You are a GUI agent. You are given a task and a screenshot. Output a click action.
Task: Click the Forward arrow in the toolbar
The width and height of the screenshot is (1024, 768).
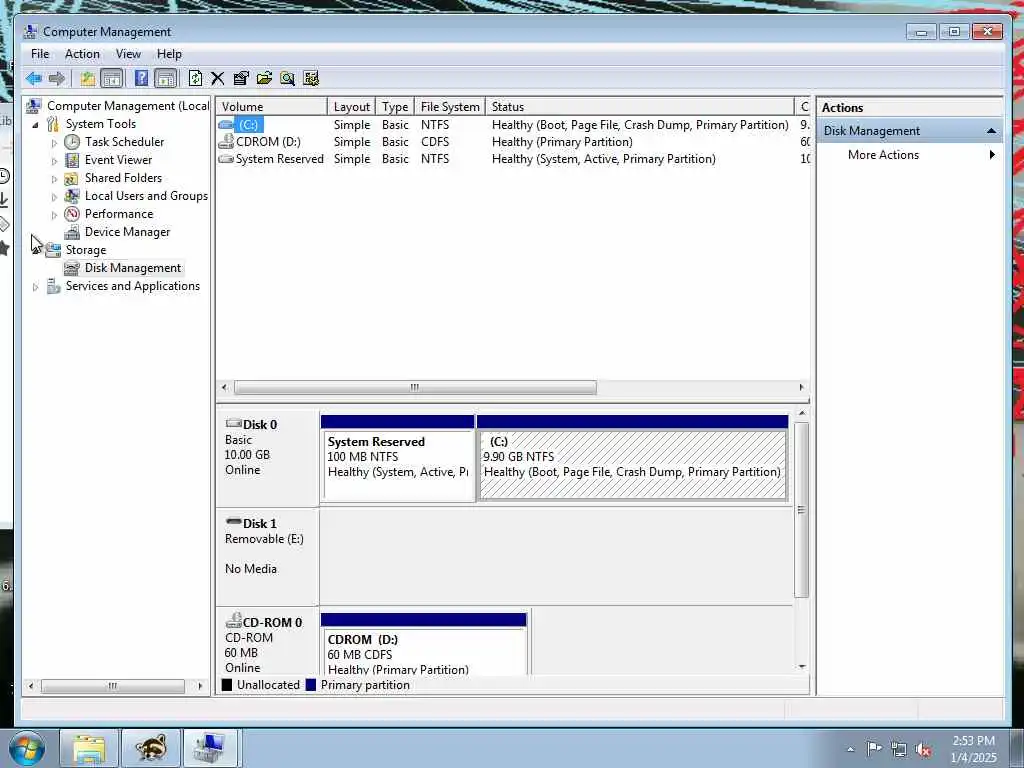(57, 79)
